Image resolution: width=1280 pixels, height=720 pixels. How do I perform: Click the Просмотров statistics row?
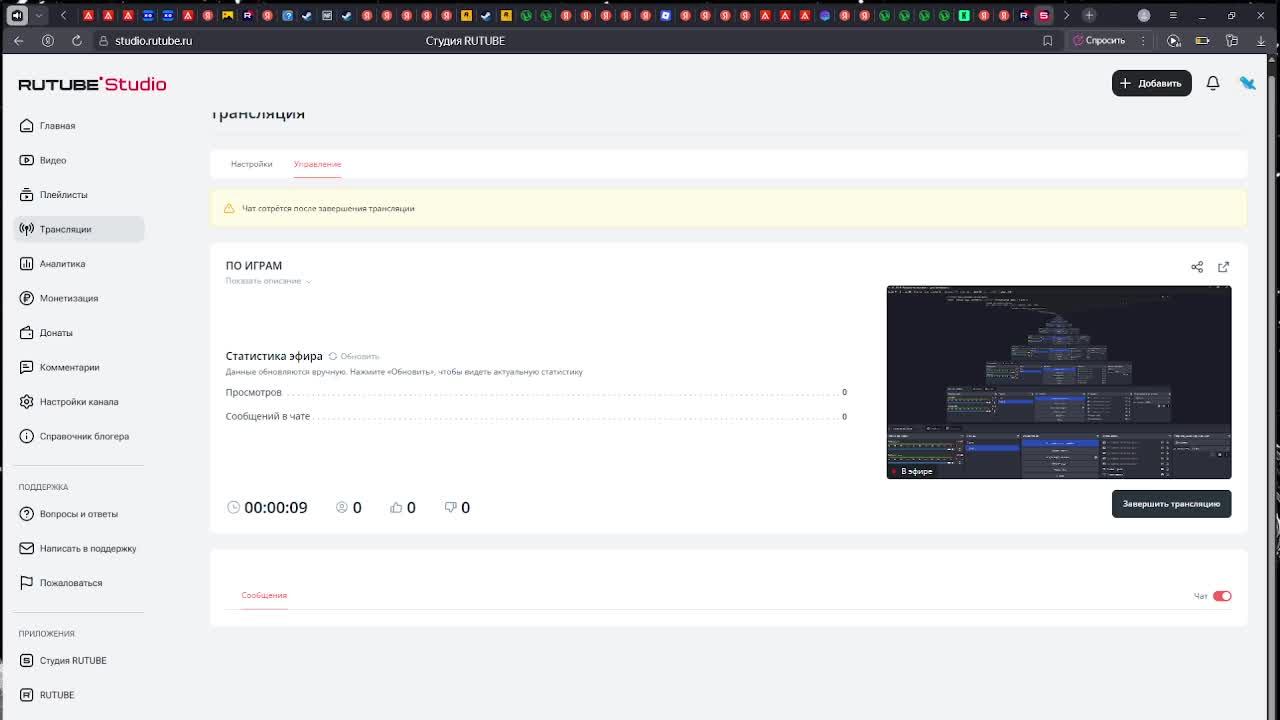(x=536, y=392)
